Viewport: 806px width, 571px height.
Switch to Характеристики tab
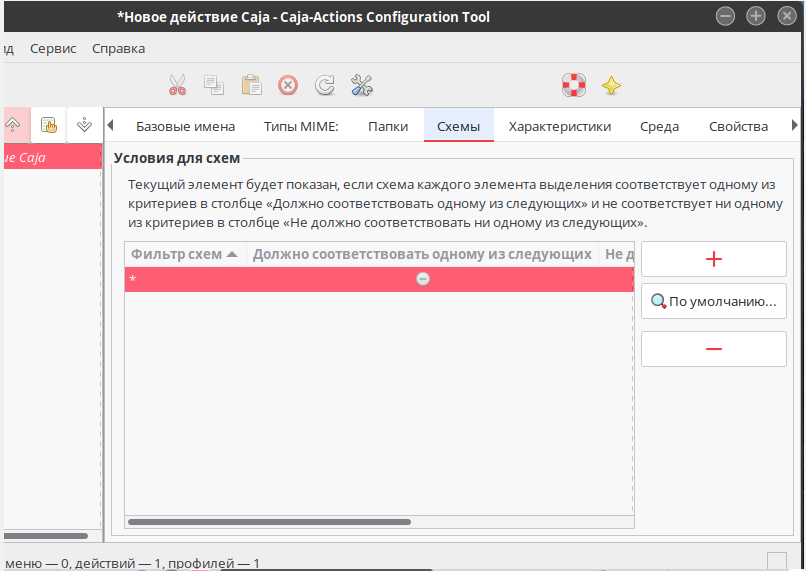[x=560, y=126]
